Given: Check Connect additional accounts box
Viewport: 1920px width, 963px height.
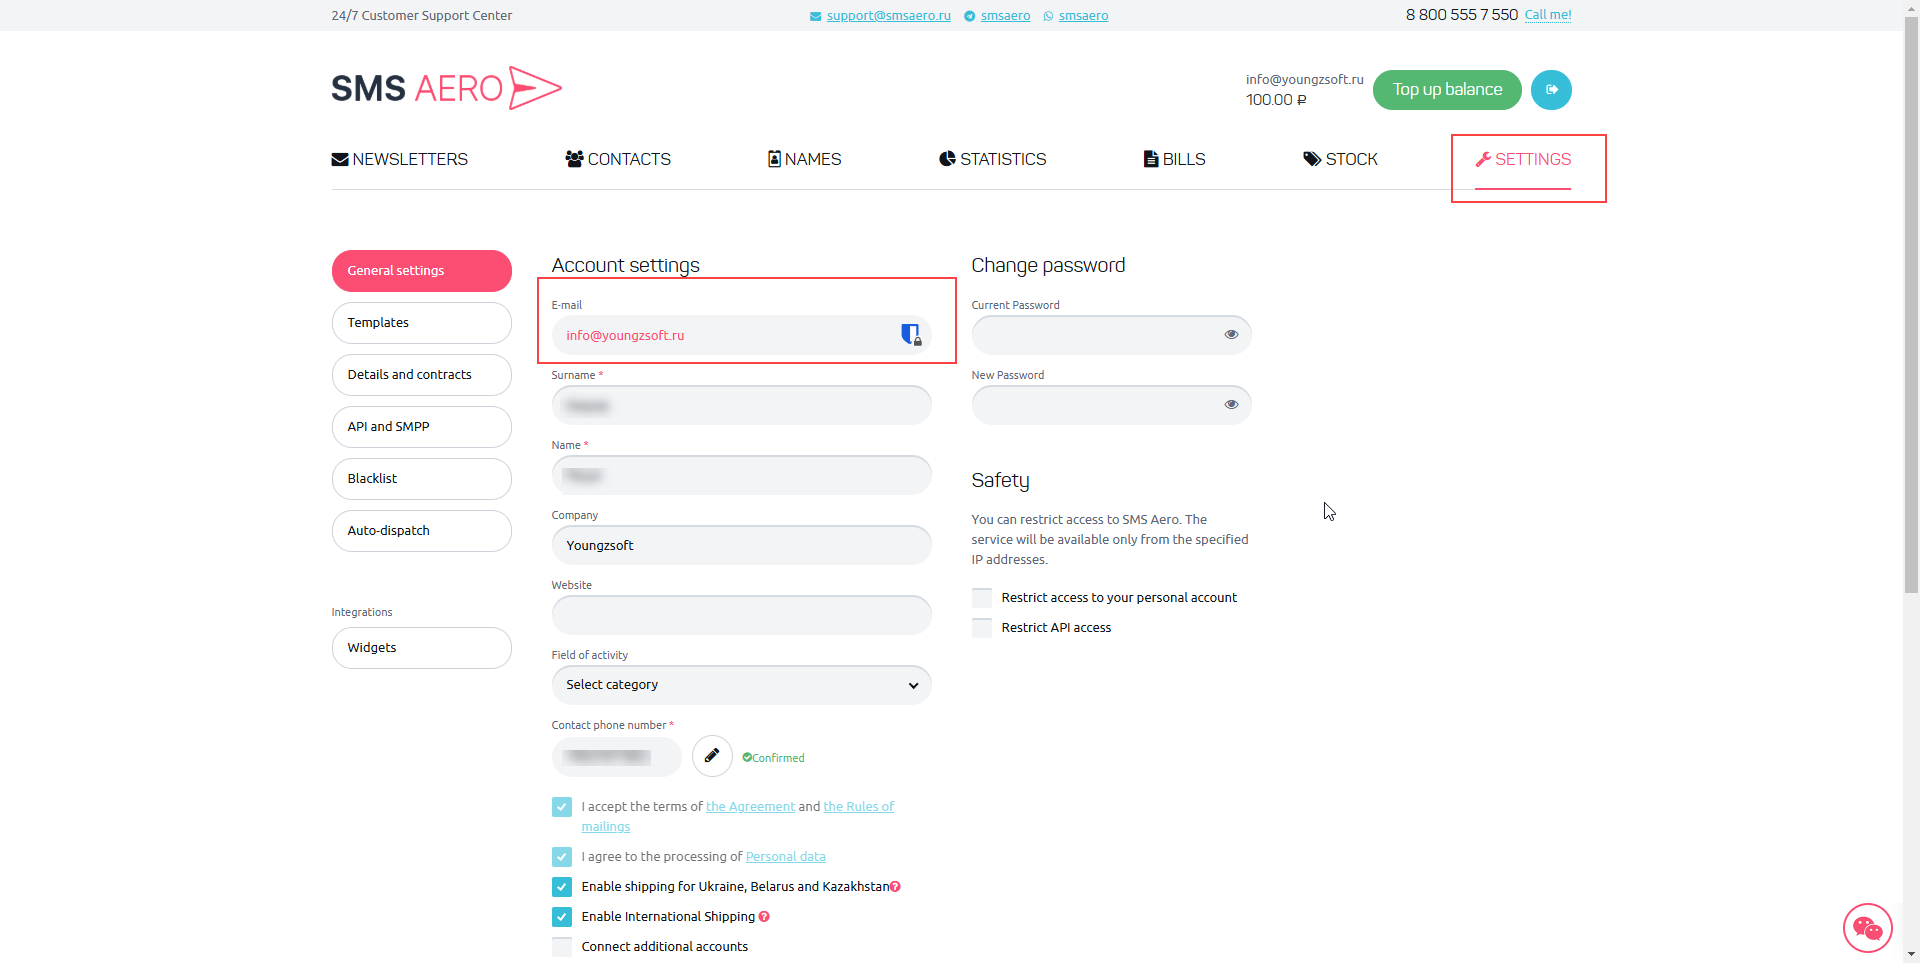Looking at the screenshot, I should click(562, 946).
